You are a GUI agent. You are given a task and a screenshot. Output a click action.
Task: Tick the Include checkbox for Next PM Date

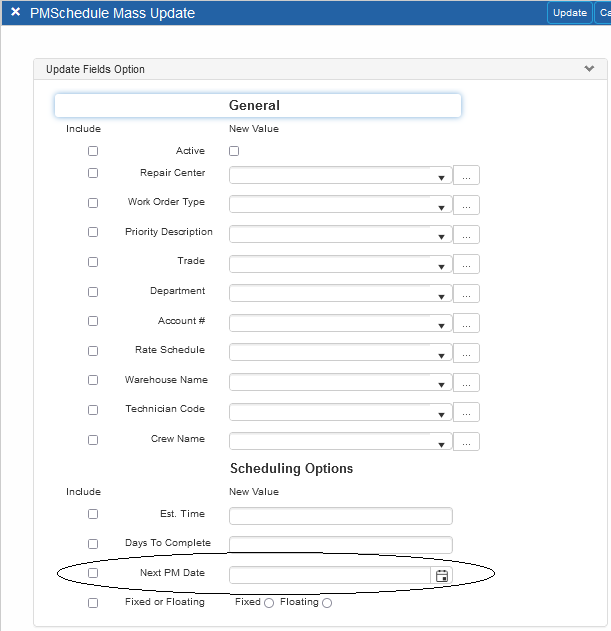click(93, 573)
